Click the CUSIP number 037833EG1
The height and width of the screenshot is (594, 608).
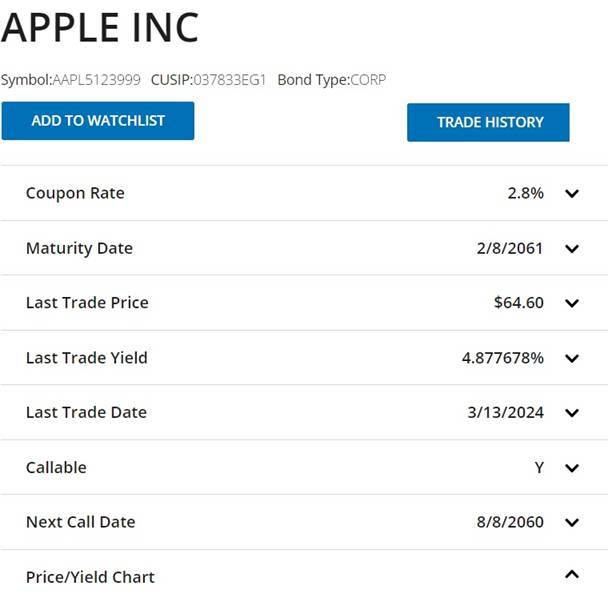(229, 80)
